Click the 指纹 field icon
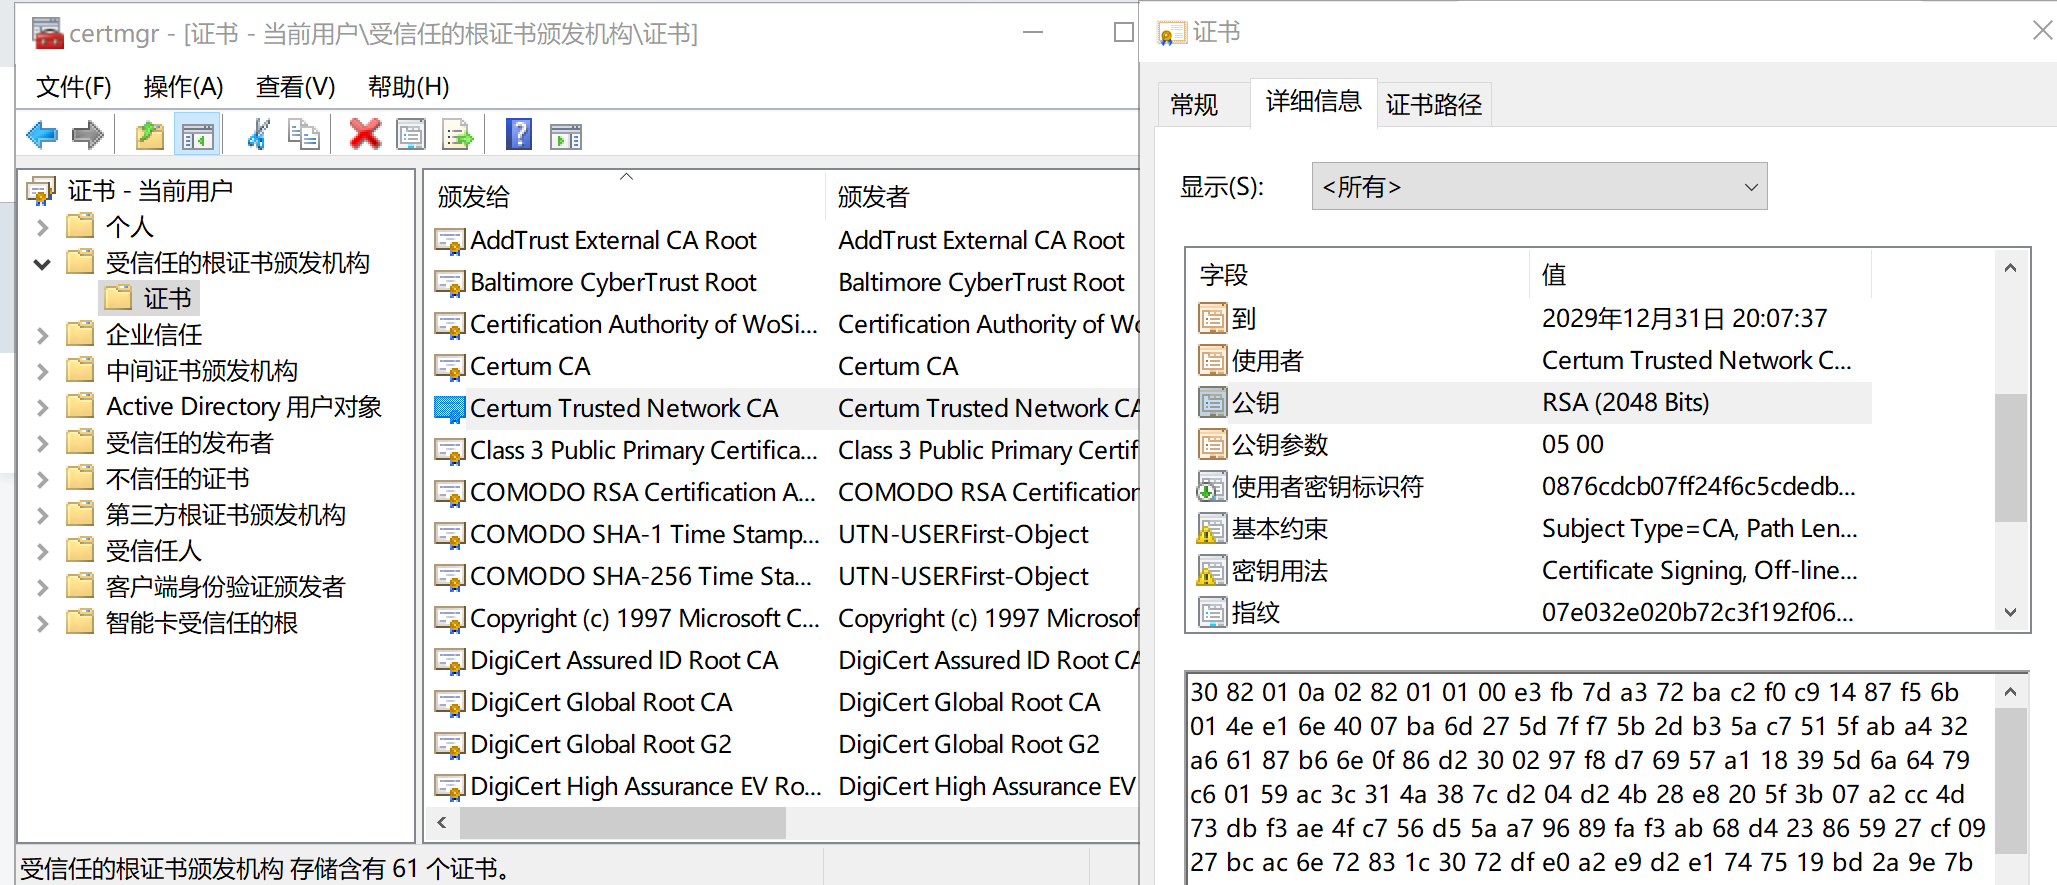 click(x=1212, y=612)
